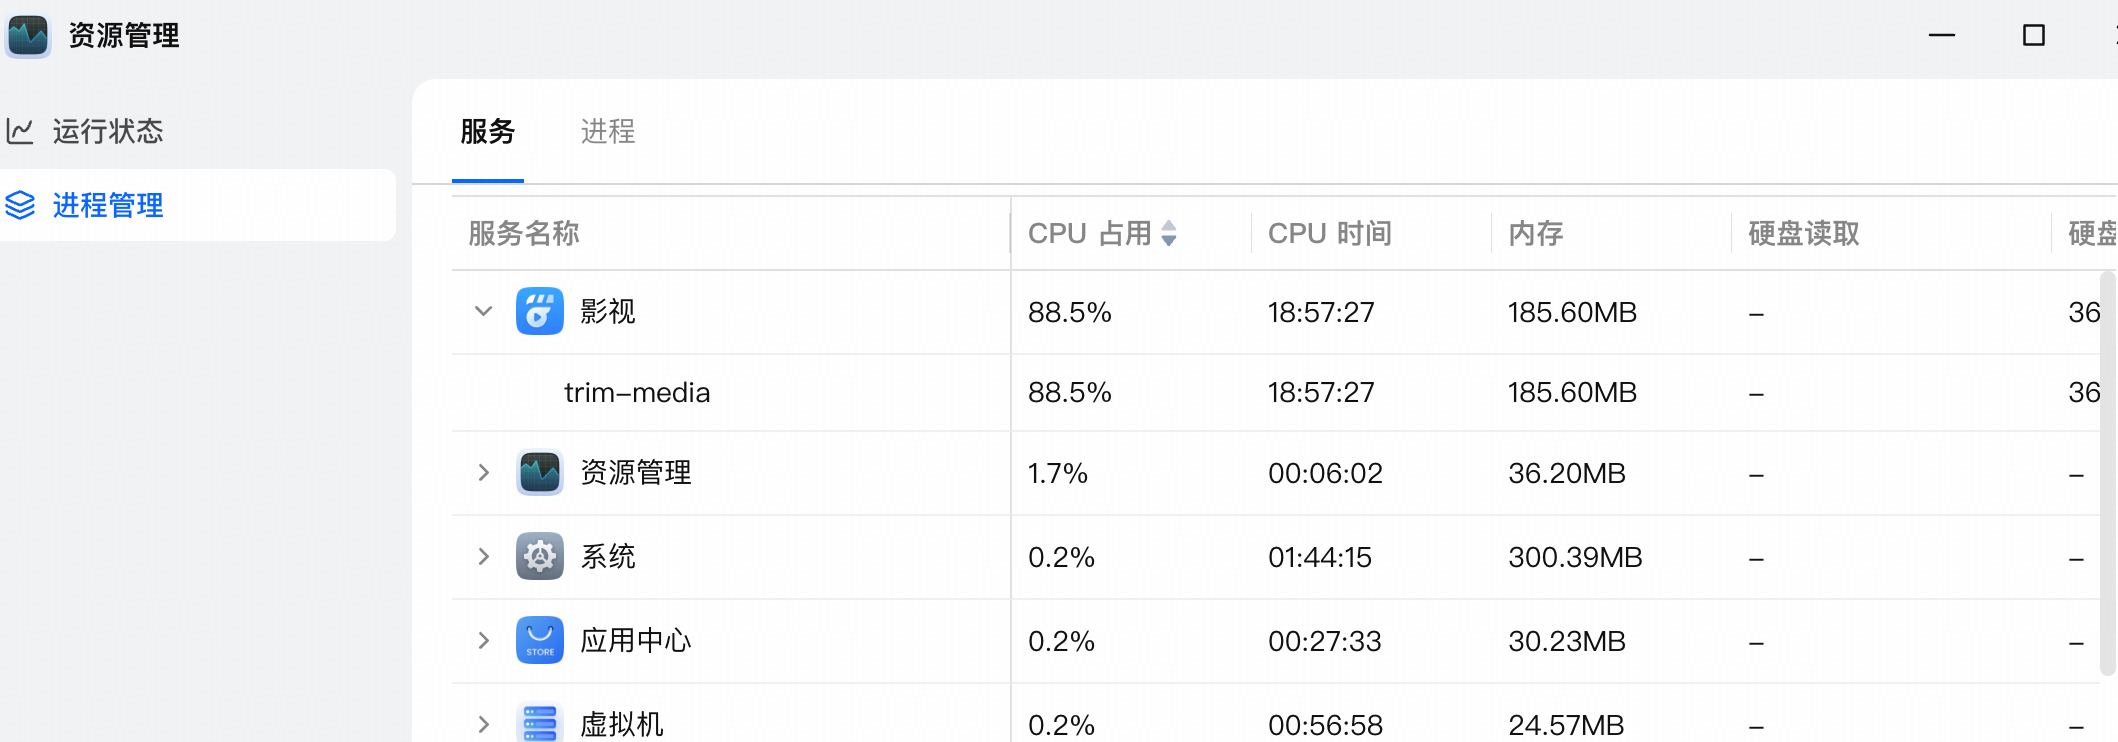Click the CPU 时间 column header

(x=1329, y=234)
